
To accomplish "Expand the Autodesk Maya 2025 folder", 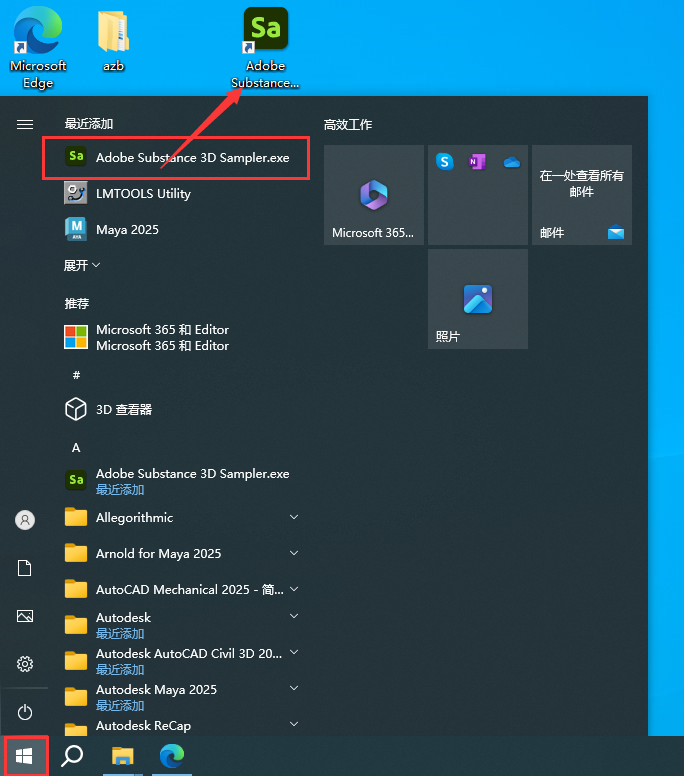I will (294, 690).
